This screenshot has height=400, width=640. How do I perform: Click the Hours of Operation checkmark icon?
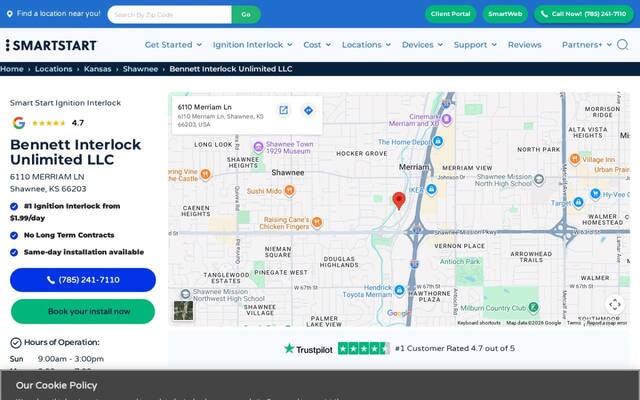point(16,342)
